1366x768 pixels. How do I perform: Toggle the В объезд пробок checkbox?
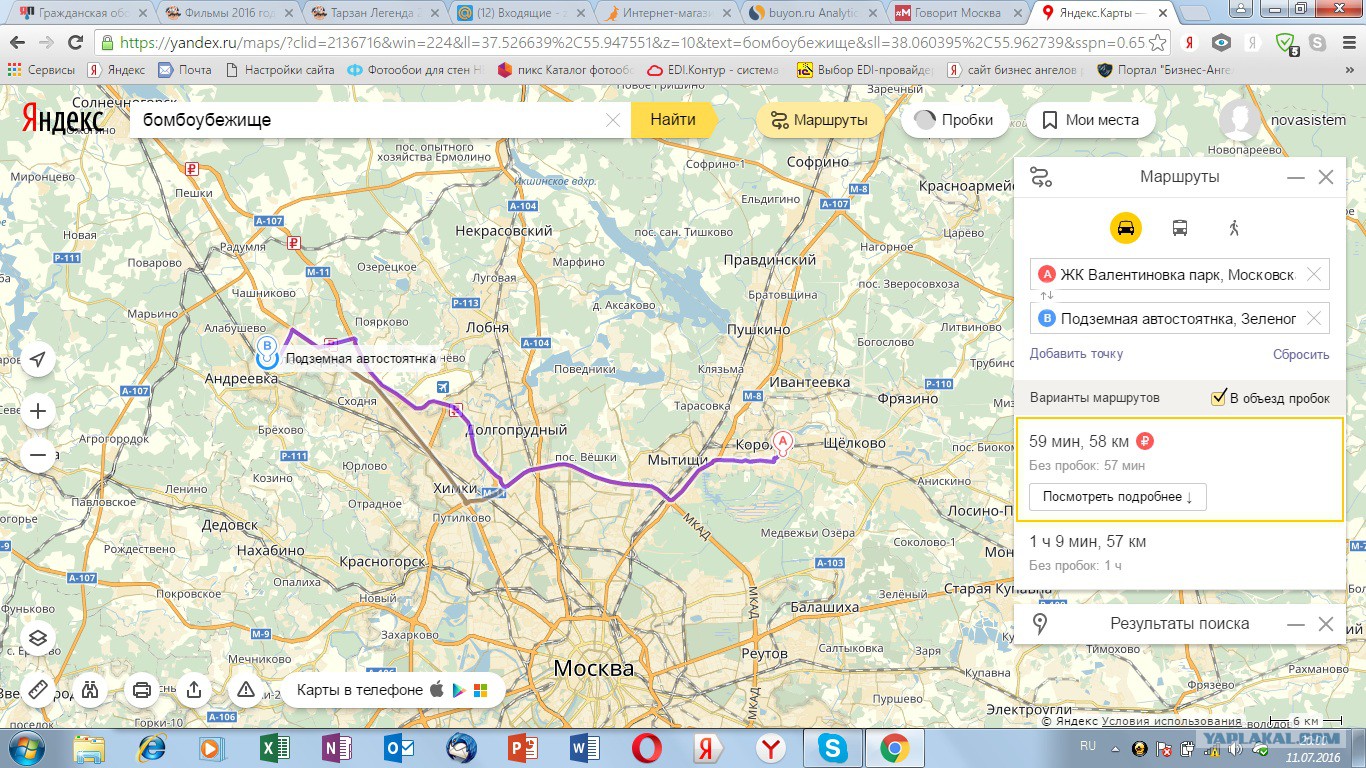point(1218,398)
